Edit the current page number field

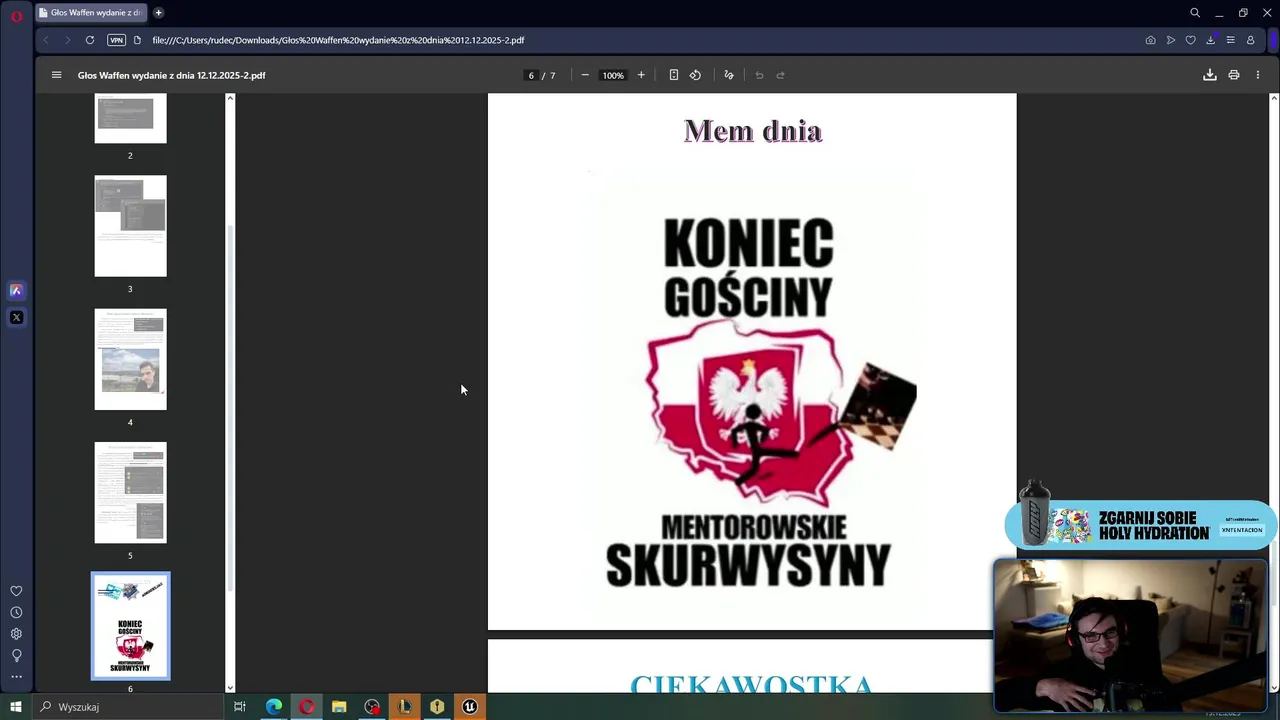(531, 75)
